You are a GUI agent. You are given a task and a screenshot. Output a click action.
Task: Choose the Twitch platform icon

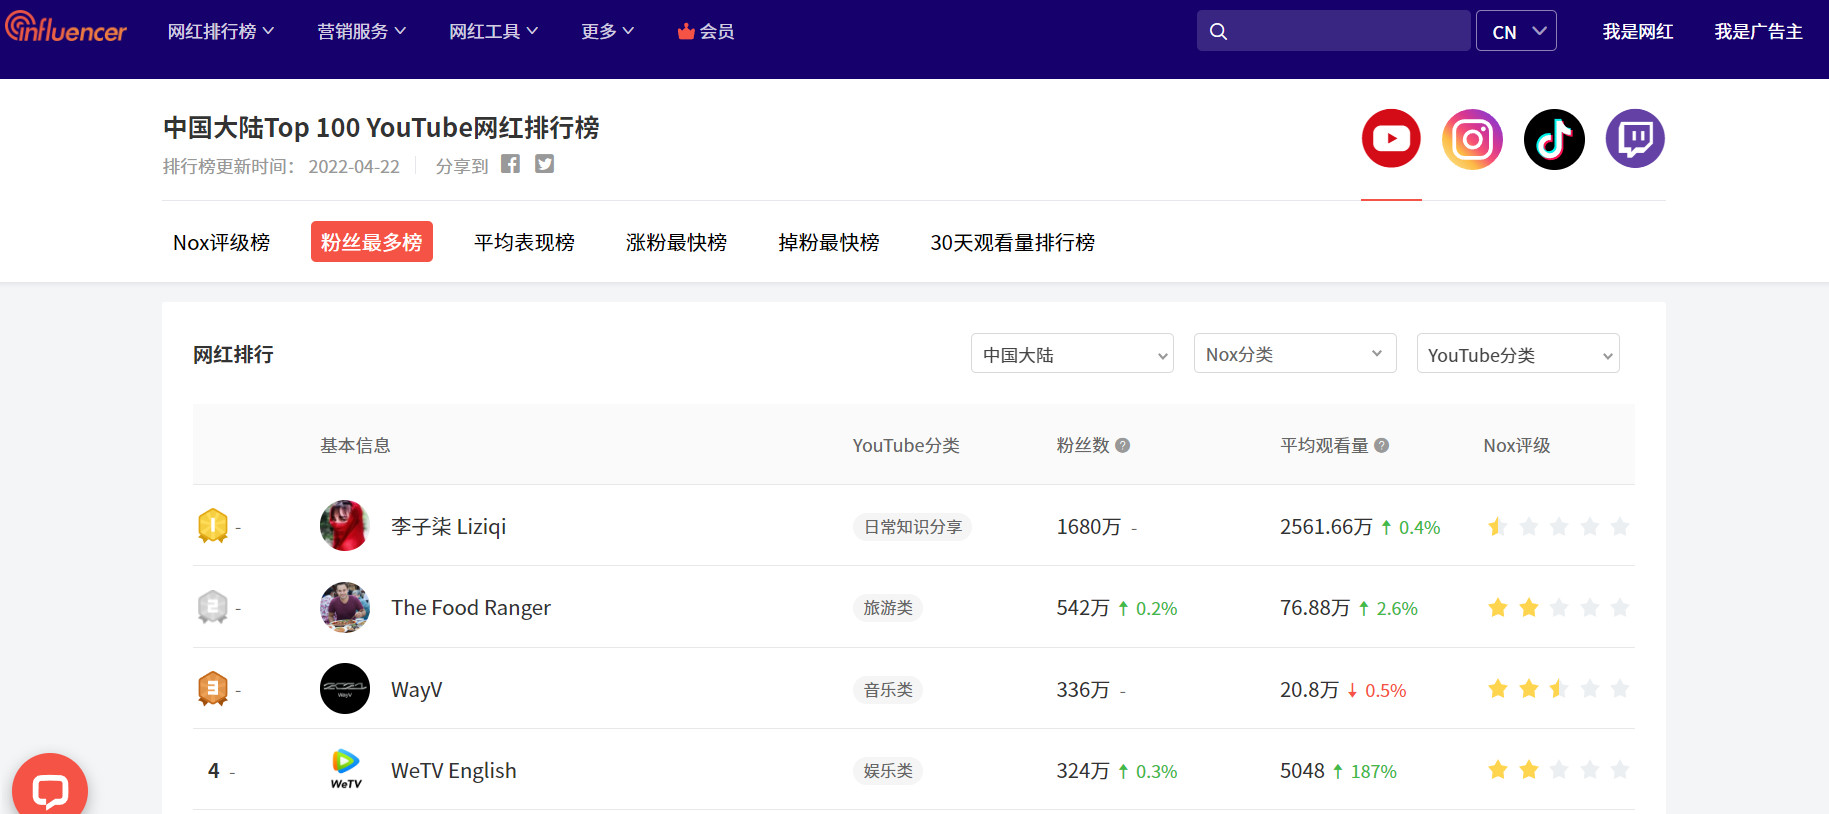[x=1635, y=139]
